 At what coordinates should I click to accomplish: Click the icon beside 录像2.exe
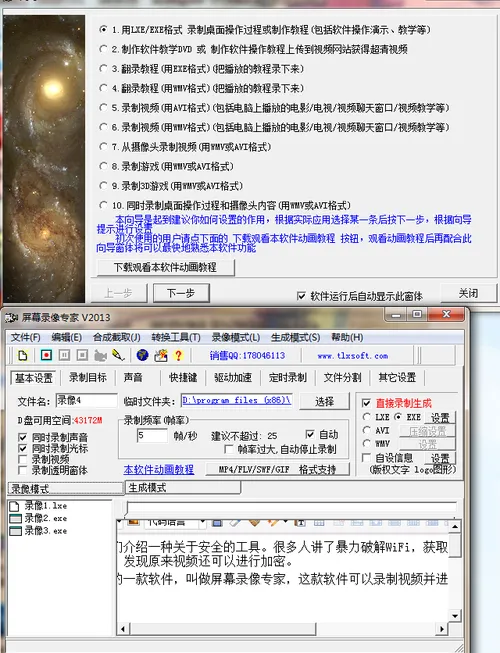point(15,518)
